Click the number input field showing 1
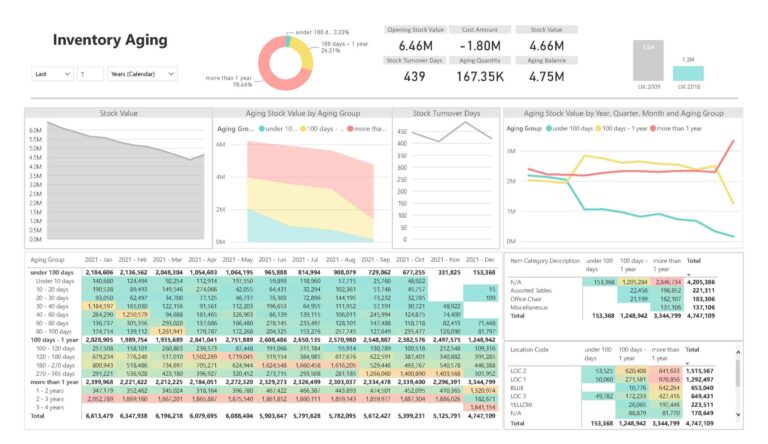This screenshot has height=444, width=768. 89,74
